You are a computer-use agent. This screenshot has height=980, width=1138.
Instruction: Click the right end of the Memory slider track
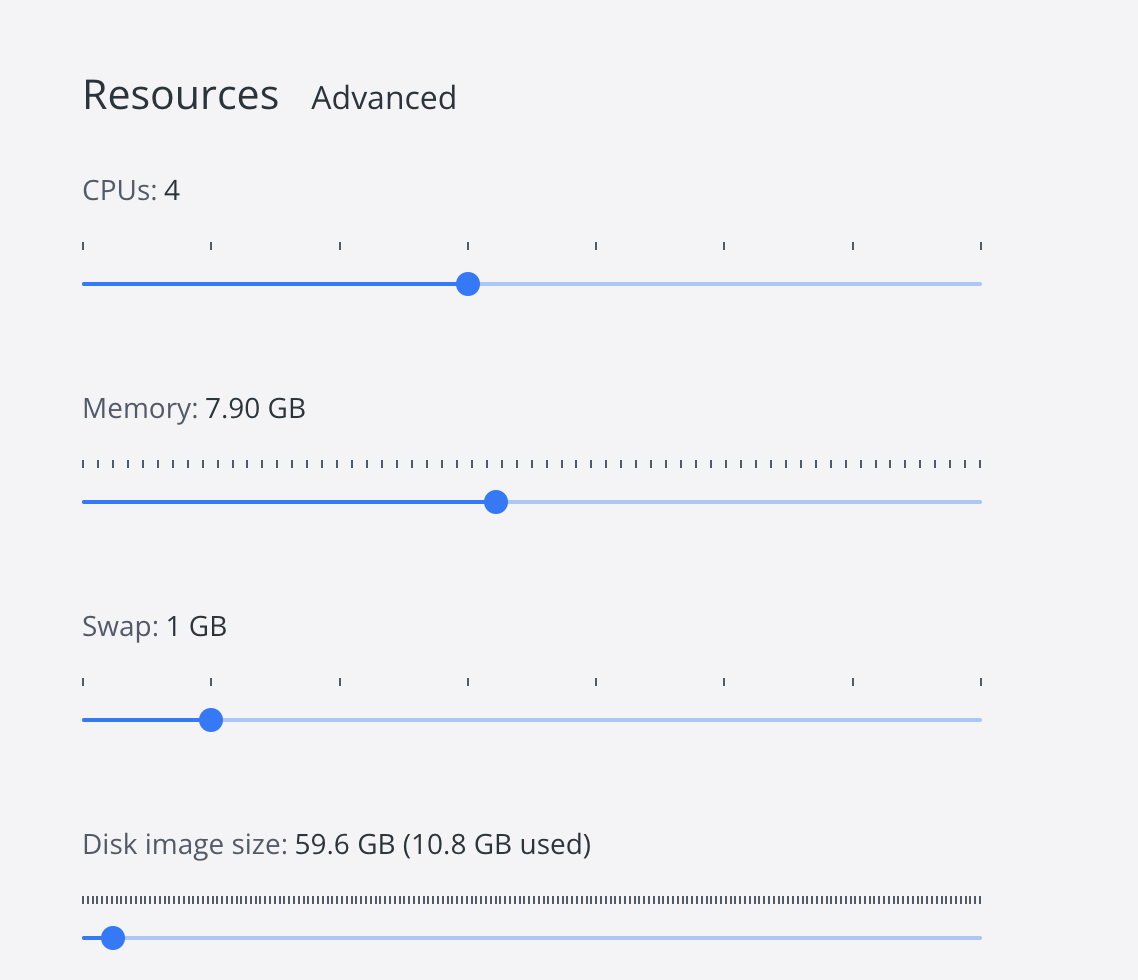[x=980, y=502]
